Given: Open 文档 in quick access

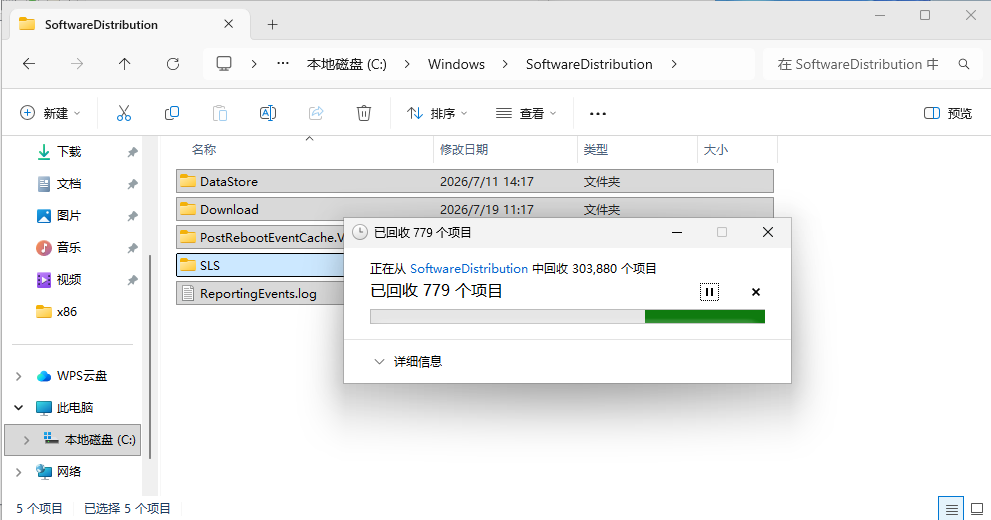Looking at the screenshot, I should pyautogui.click(x=68, y=184).
